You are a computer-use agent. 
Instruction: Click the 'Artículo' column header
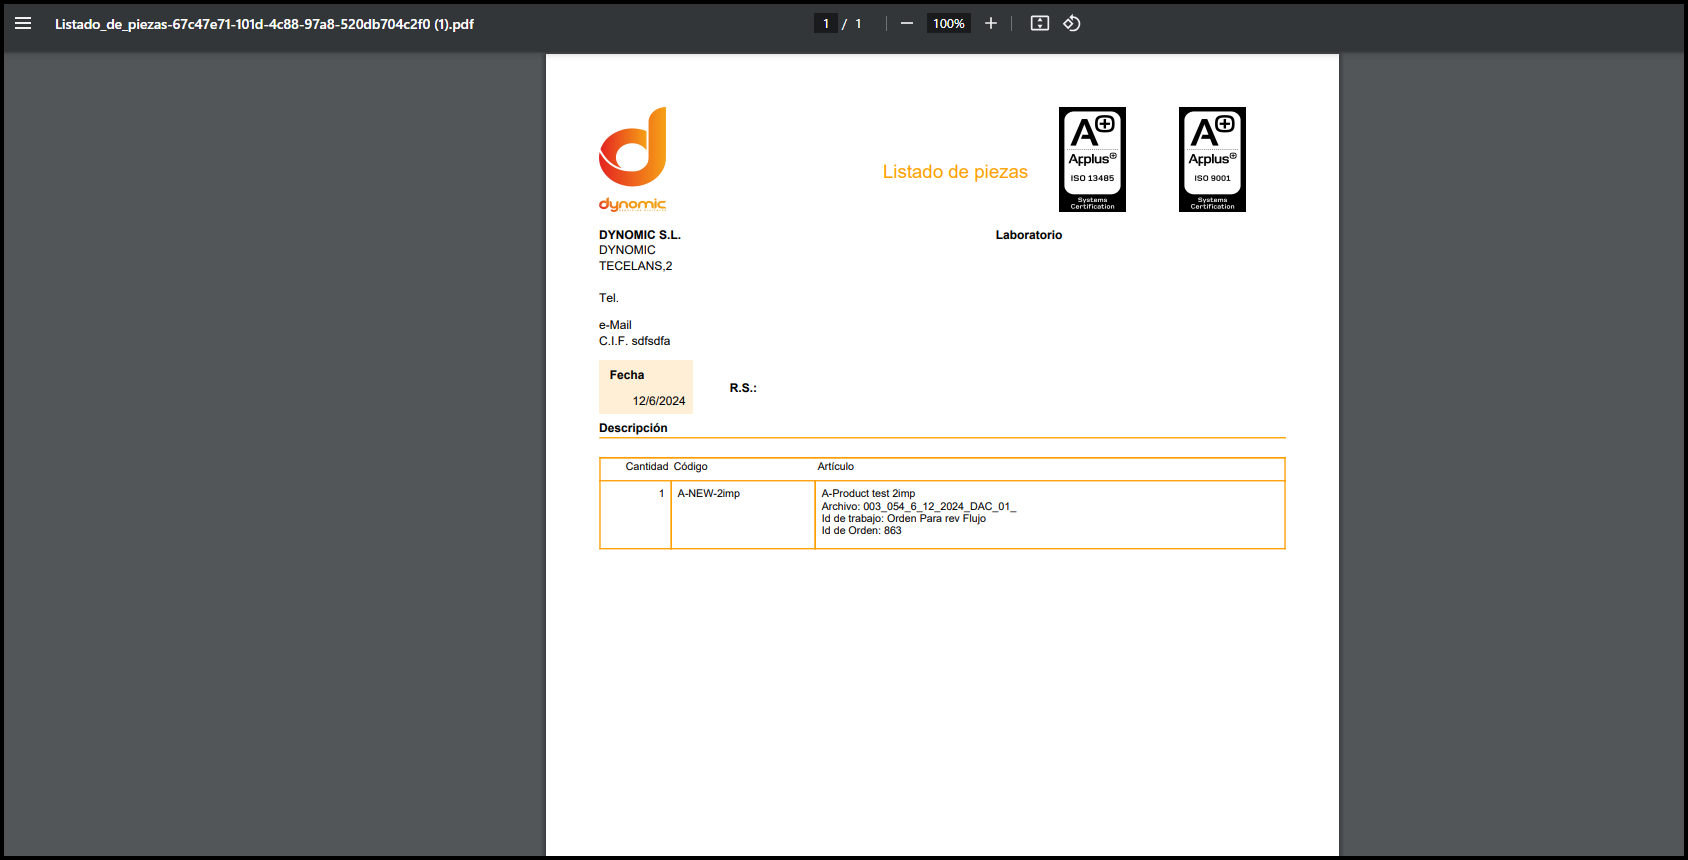pyautogui.click(x=836, y=467)
